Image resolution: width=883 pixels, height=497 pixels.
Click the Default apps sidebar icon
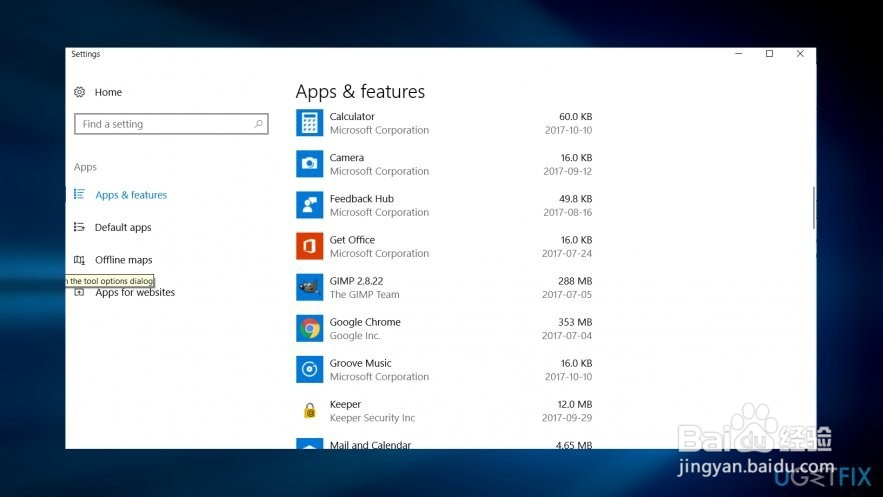tap(79, 227)
